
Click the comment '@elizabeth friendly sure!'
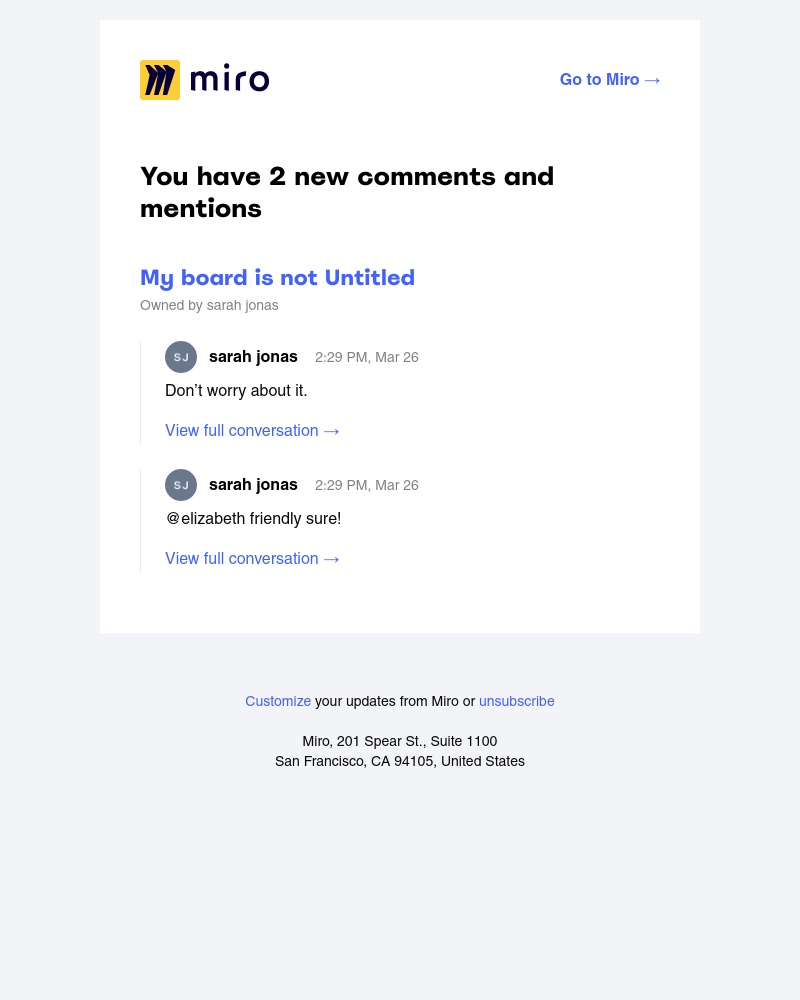(x=253, y=519)
